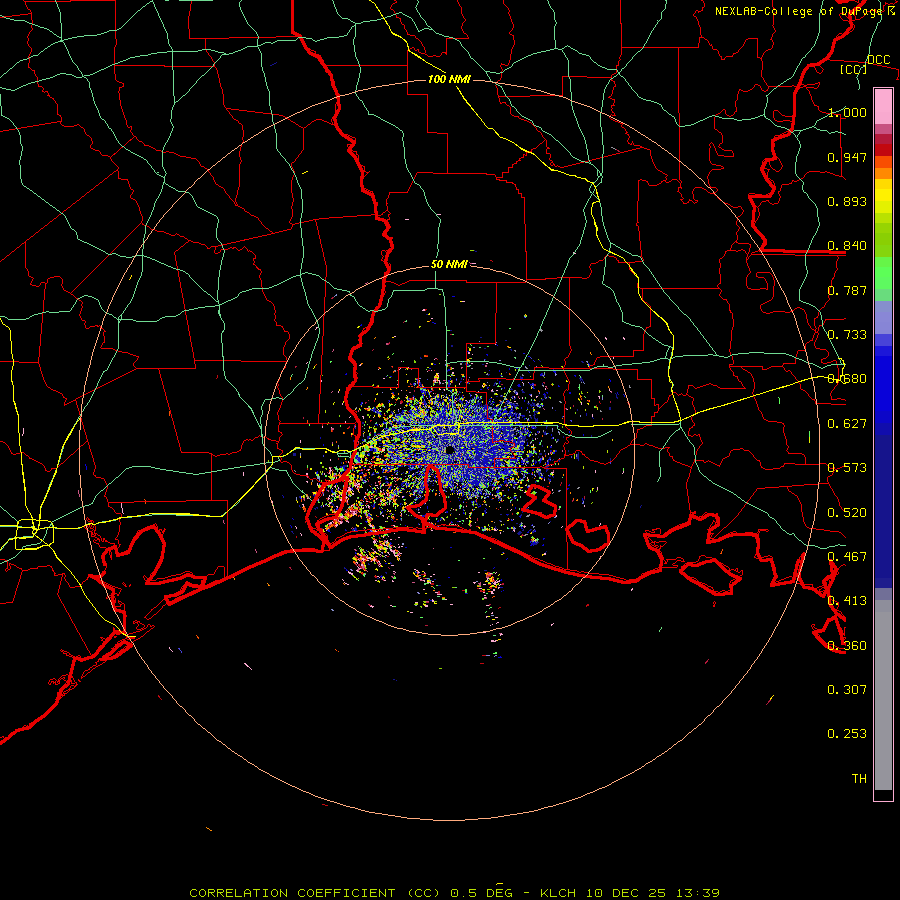Click the 0.520 legend value

847,513
